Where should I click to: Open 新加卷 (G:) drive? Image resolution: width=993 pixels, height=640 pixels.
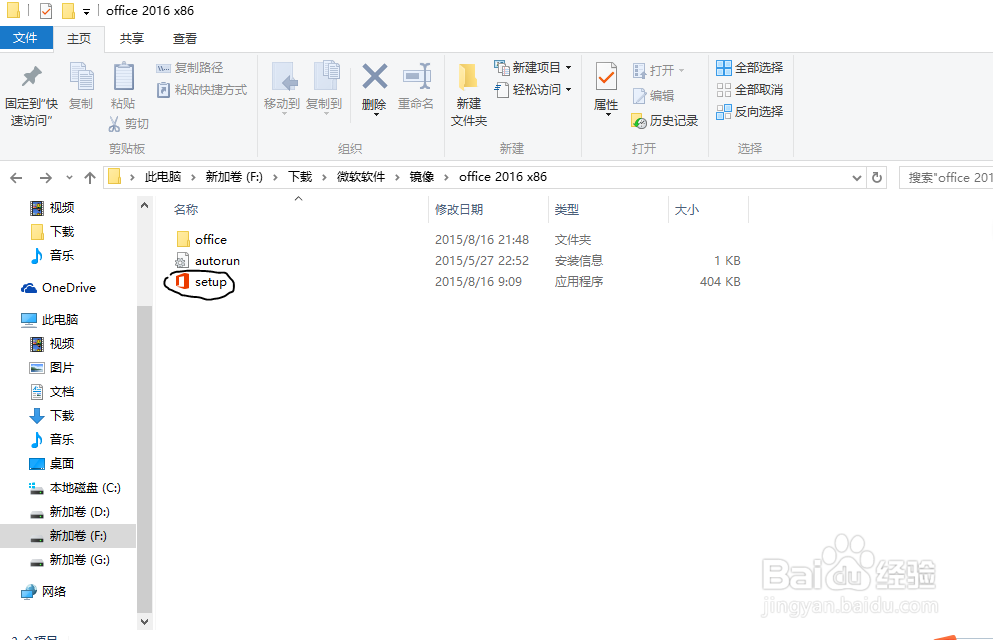click(x=70, y=560)
